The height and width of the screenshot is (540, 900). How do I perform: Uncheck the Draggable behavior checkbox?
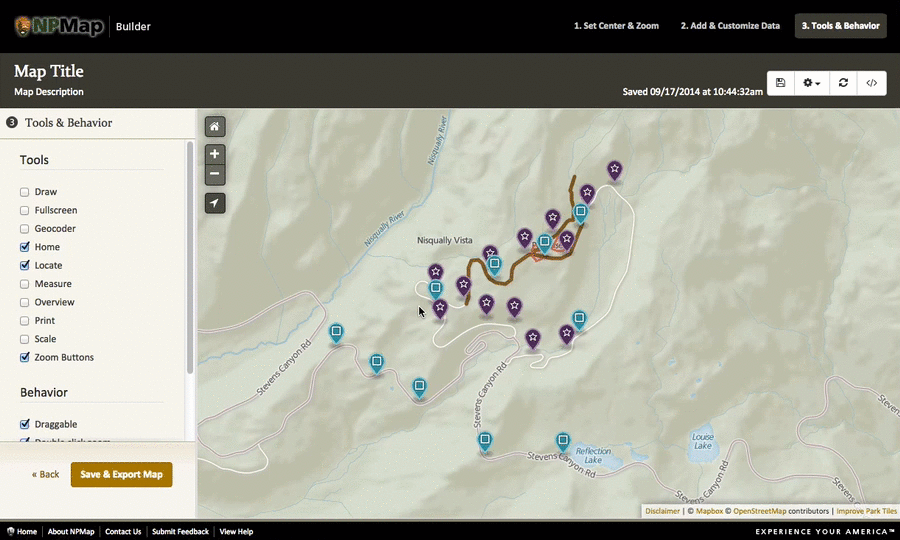click(25, 424)
